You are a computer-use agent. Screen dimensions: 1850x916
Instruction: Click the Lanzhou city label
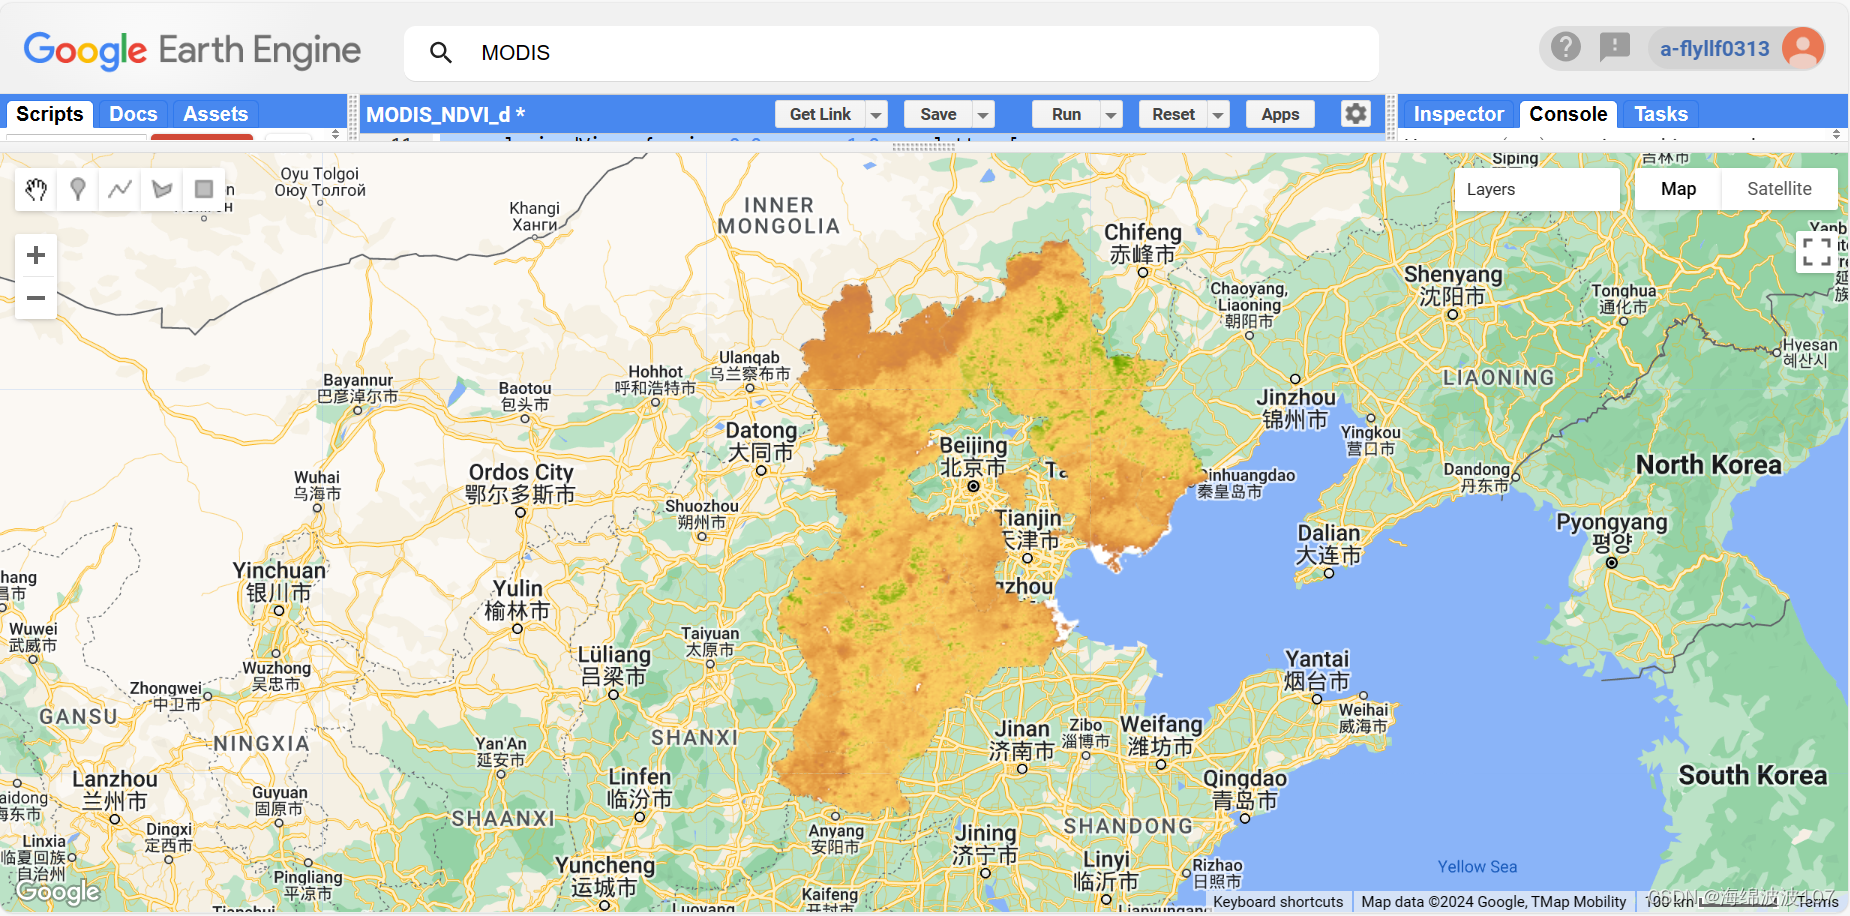pos(115,790)
